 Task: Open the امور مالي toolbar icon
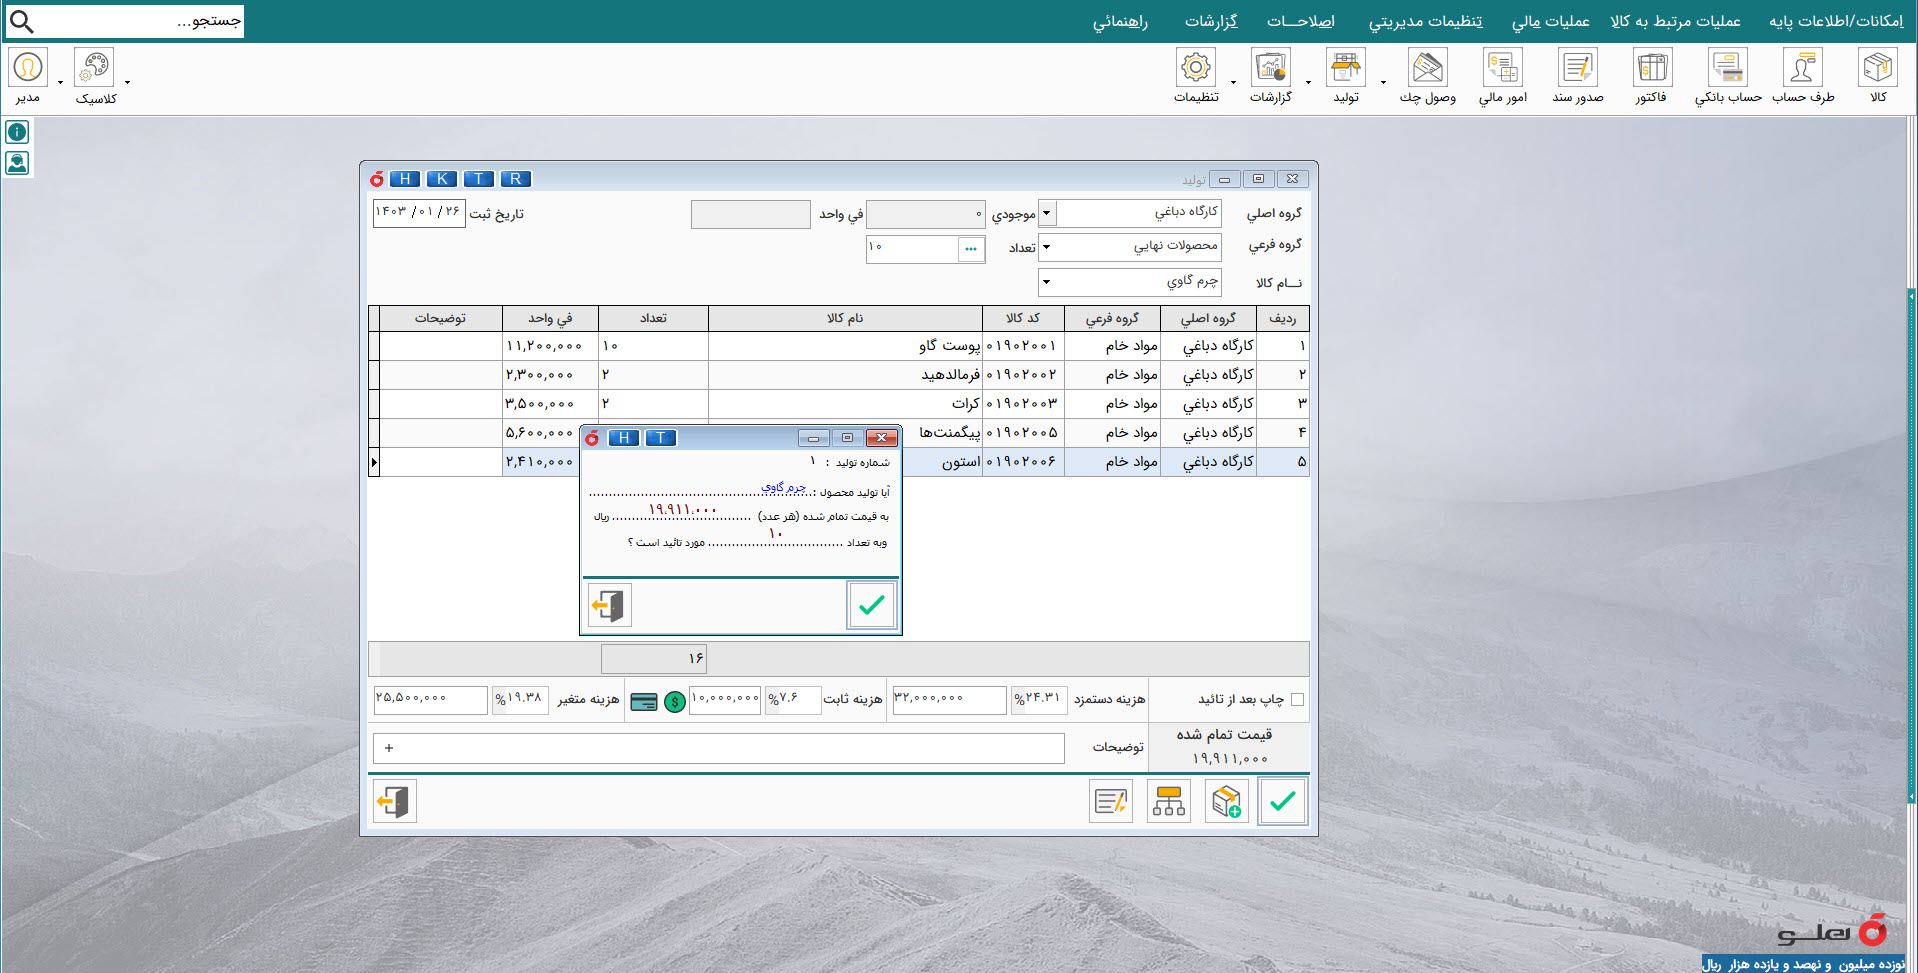click(1502, 68)
